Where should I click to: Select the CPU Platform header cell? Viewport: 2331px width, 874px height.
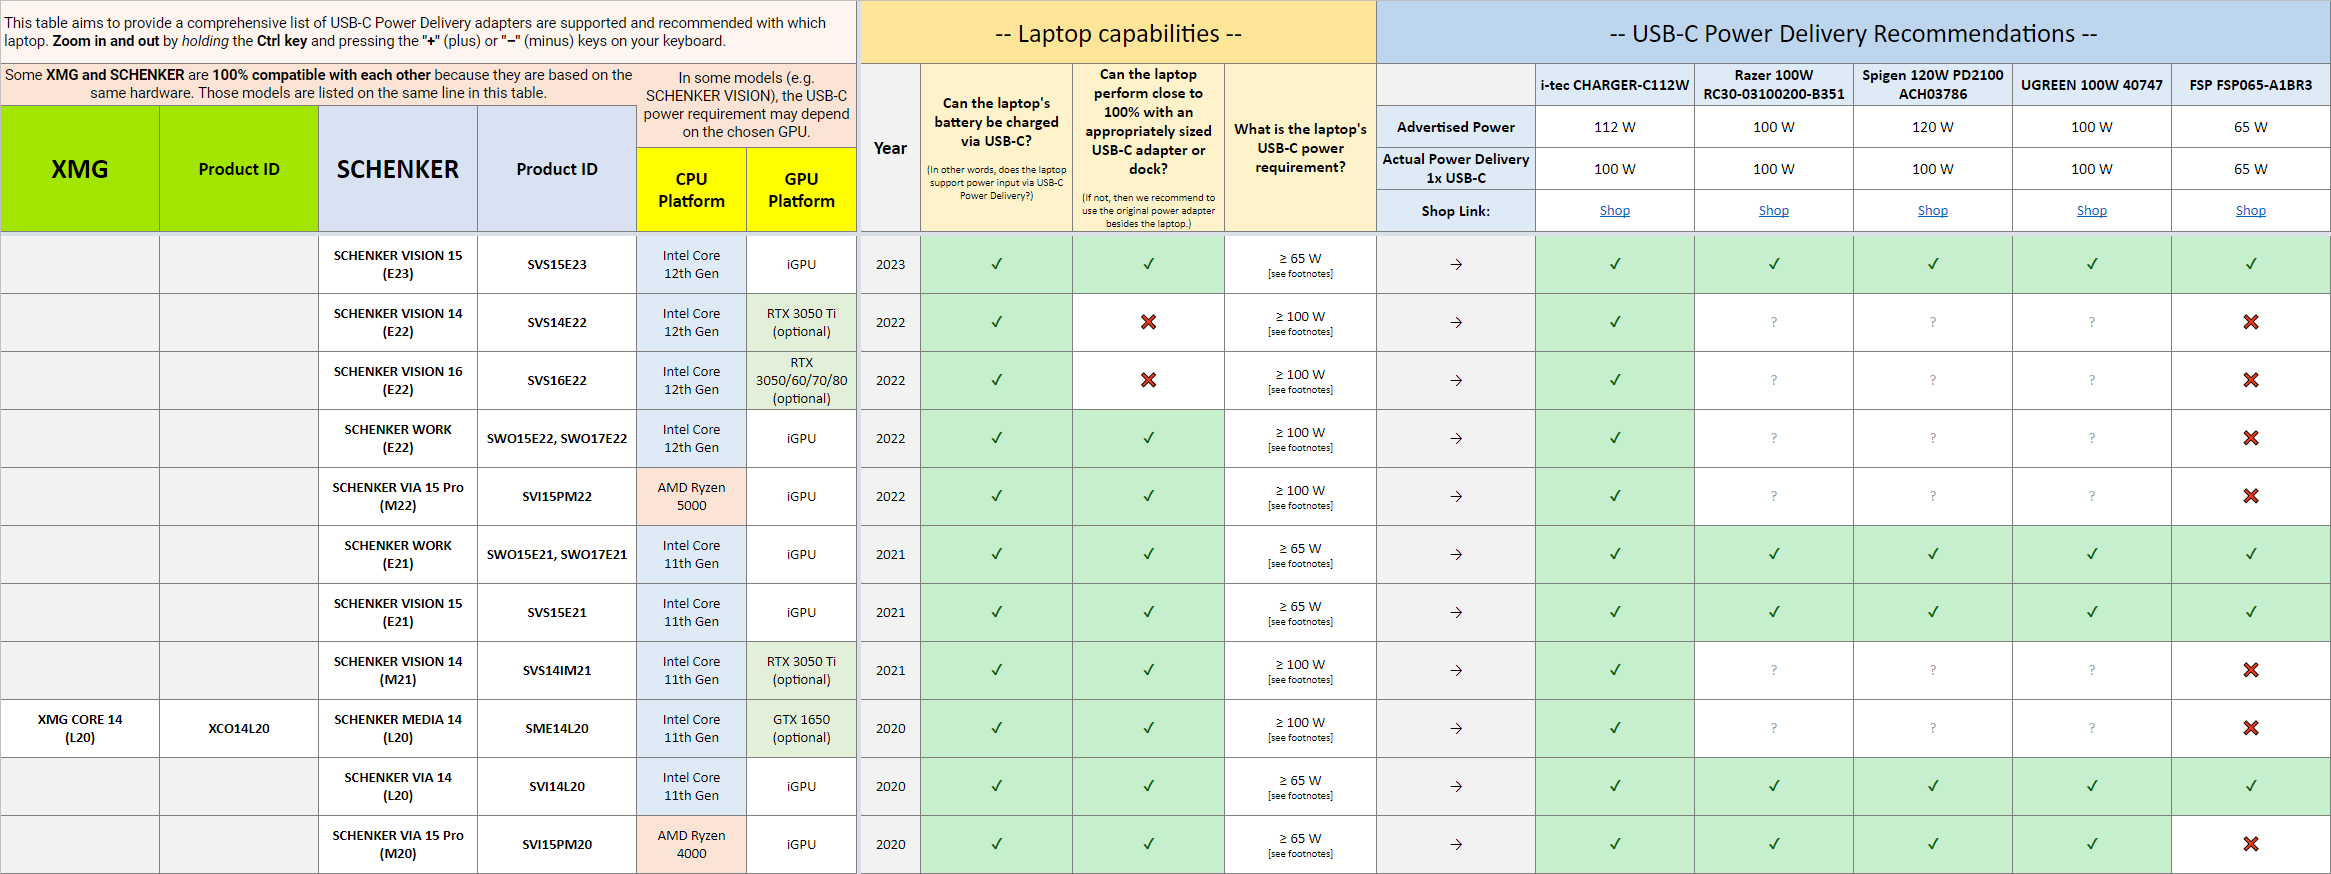tap(691, 190)
